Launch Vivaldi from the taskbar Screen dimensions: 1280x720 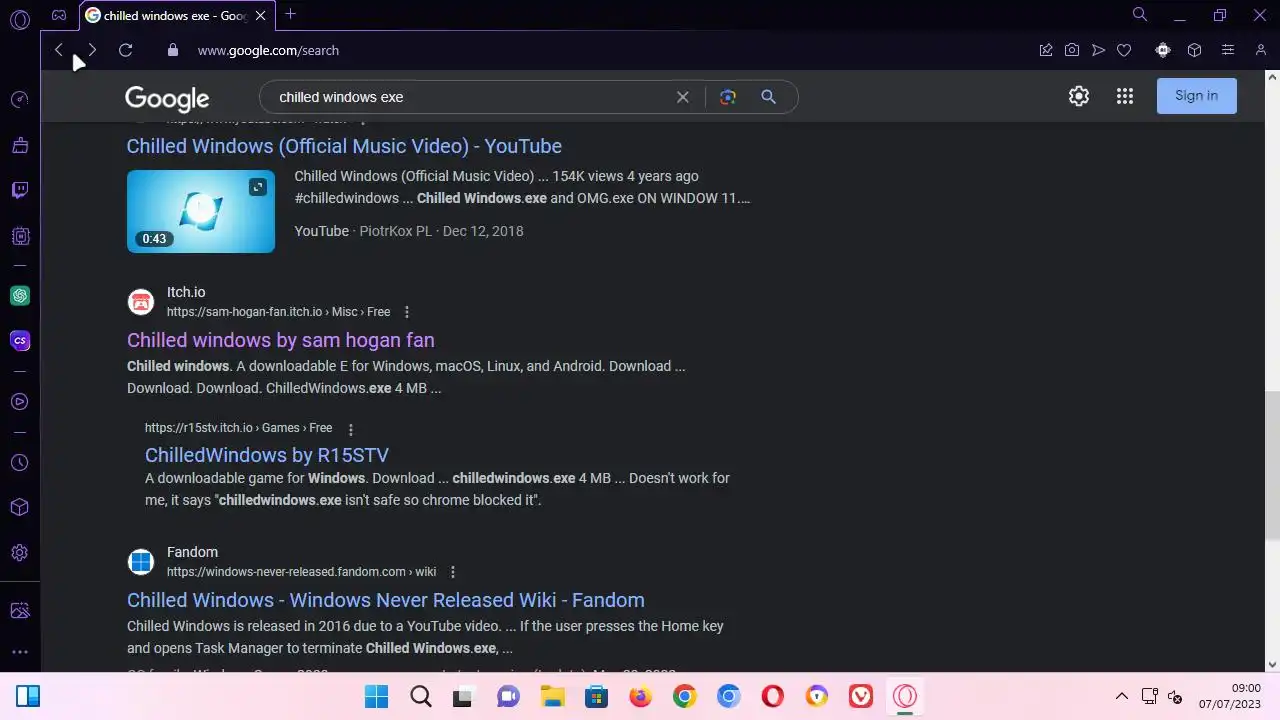pyautogui.click(x=860, y=696)
